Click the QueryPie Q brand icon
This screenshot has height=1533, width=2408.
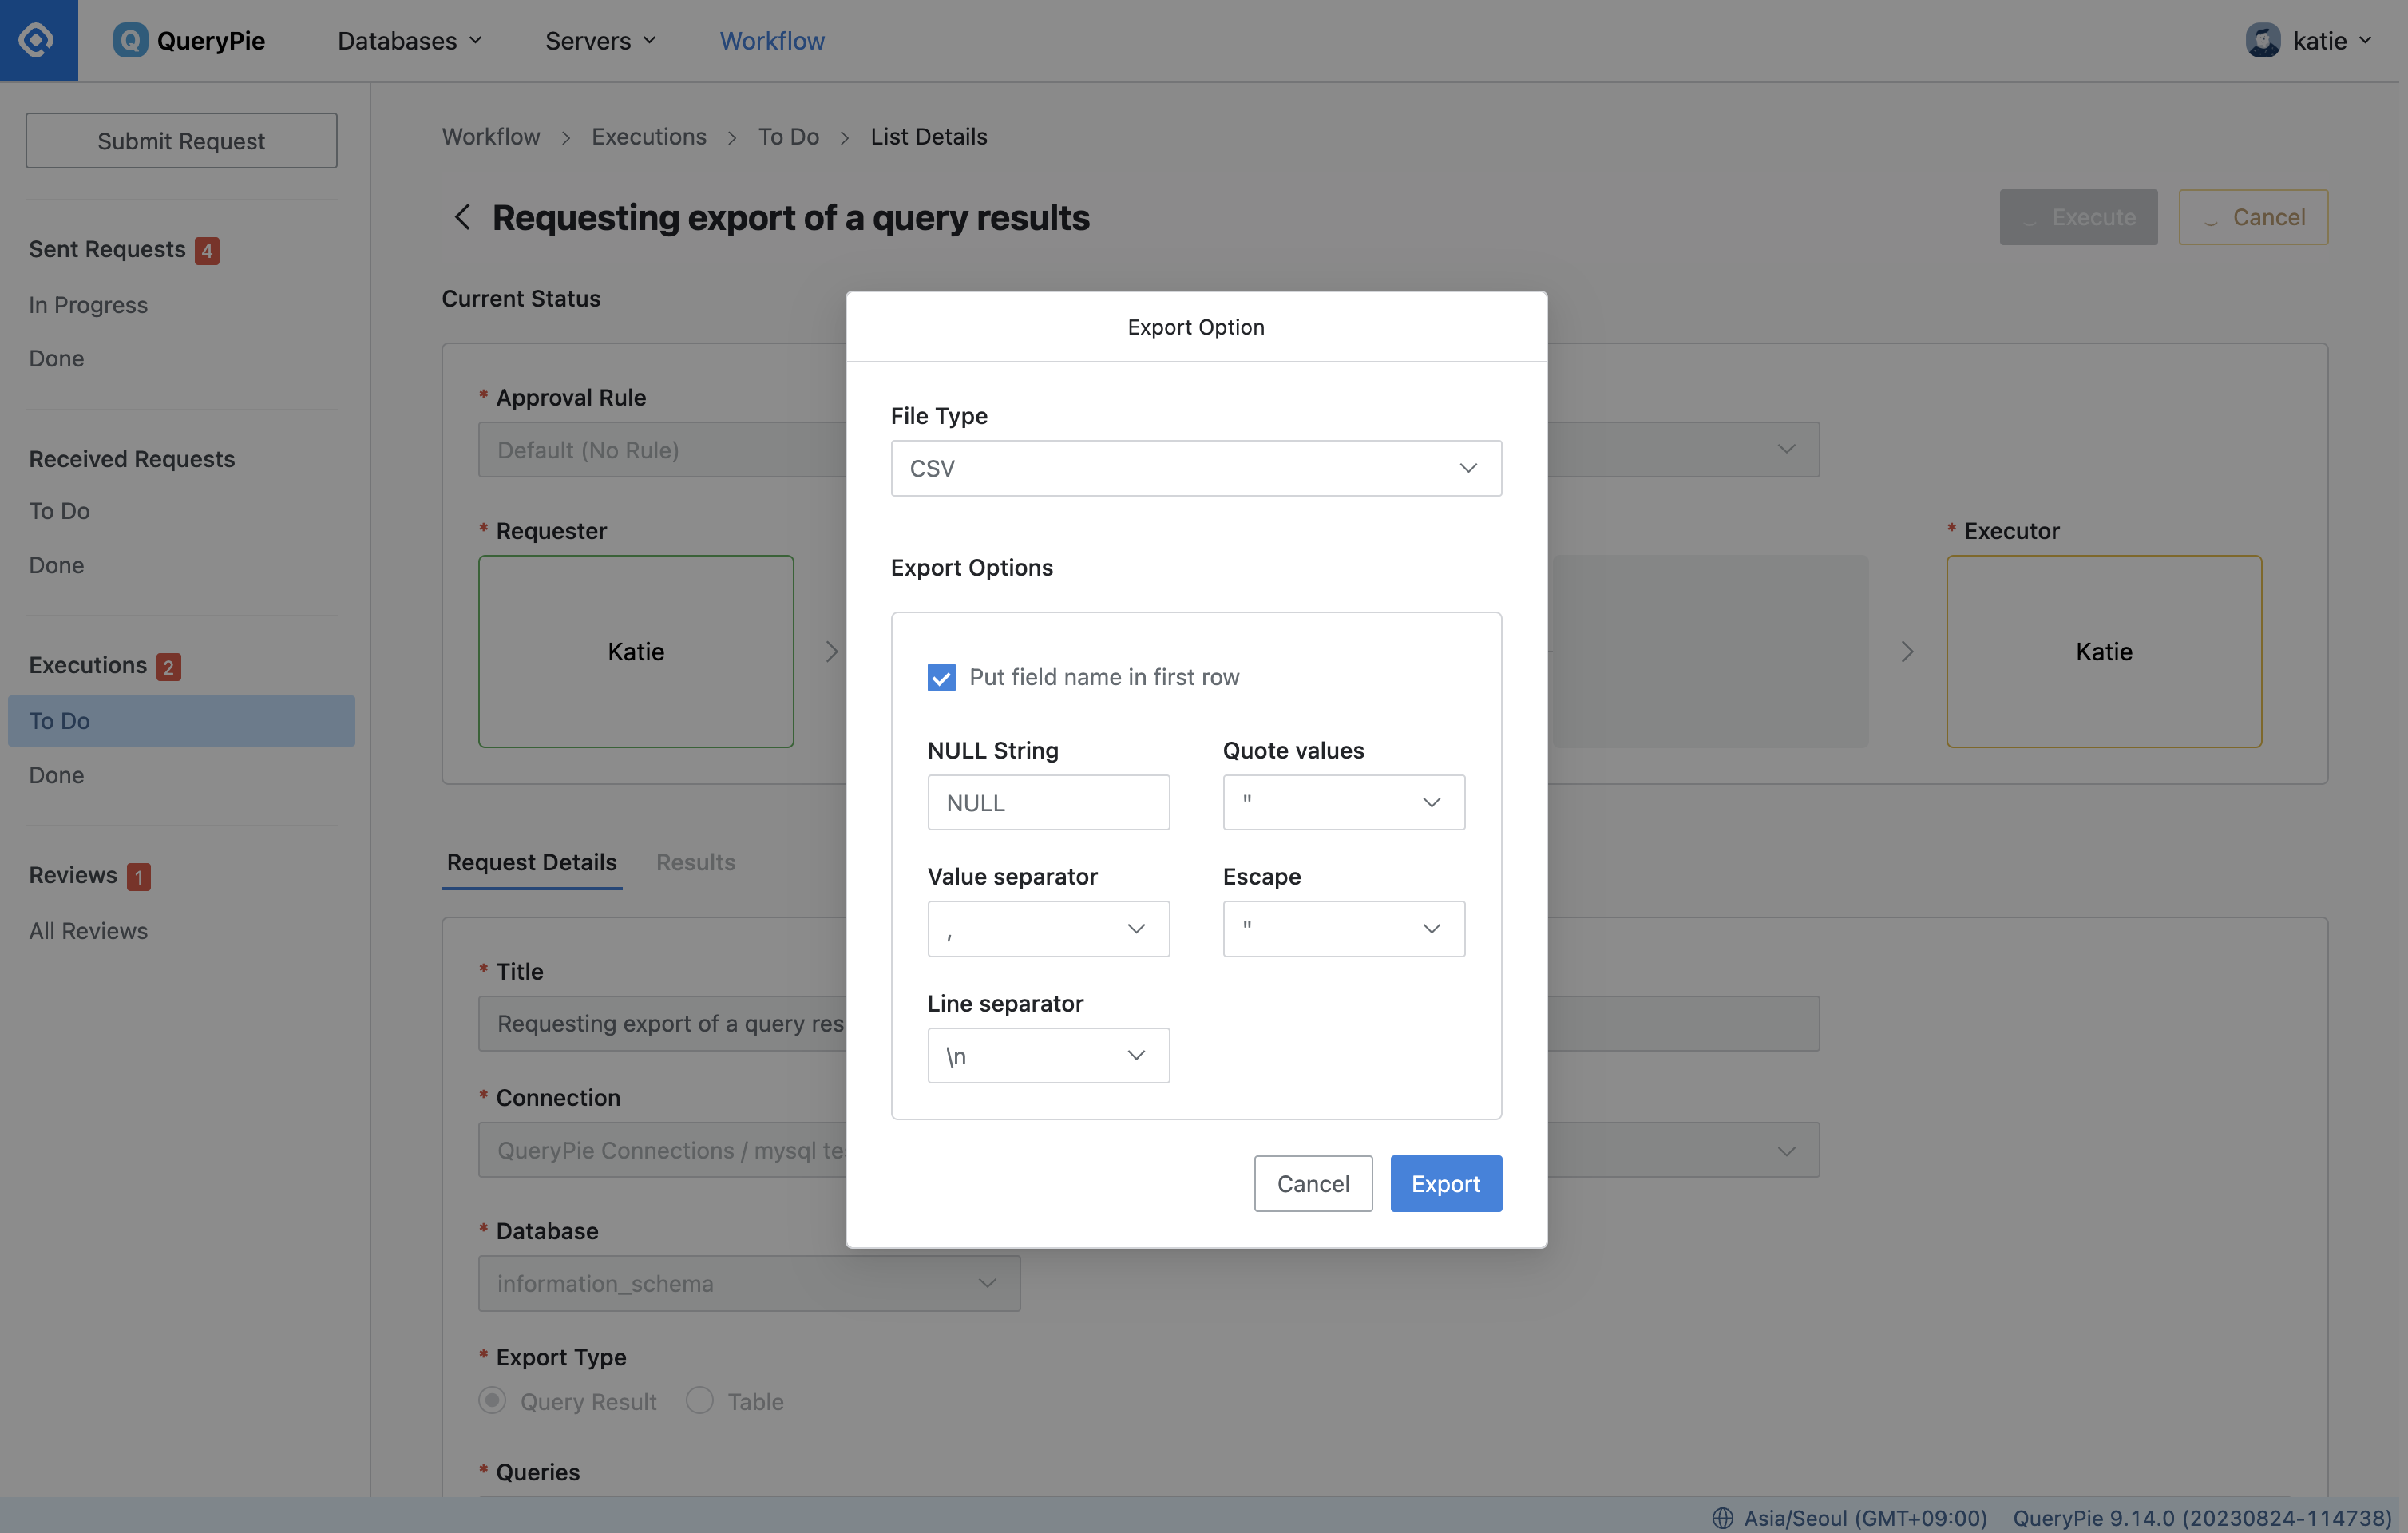pyautogui.click(x=130, y=40)
